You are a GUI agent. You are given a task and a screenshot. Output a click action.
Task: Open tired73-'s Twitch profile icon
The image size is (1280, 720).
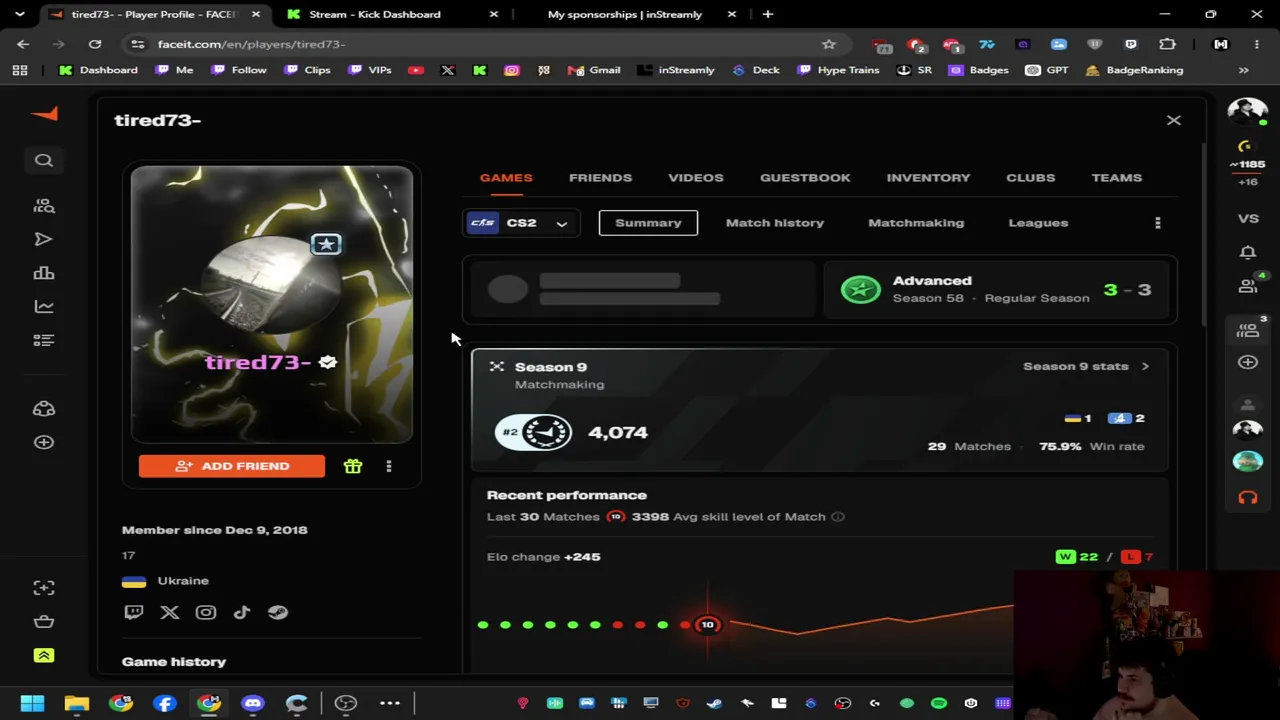(133, 612)
